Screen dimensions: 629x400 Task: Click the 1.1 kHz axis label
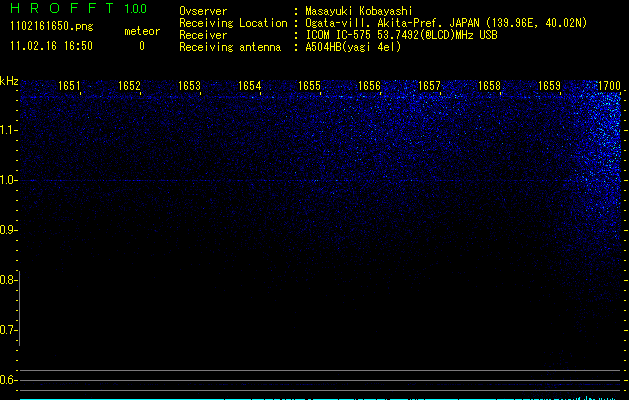pyautogui.click(x=8, y=130)
